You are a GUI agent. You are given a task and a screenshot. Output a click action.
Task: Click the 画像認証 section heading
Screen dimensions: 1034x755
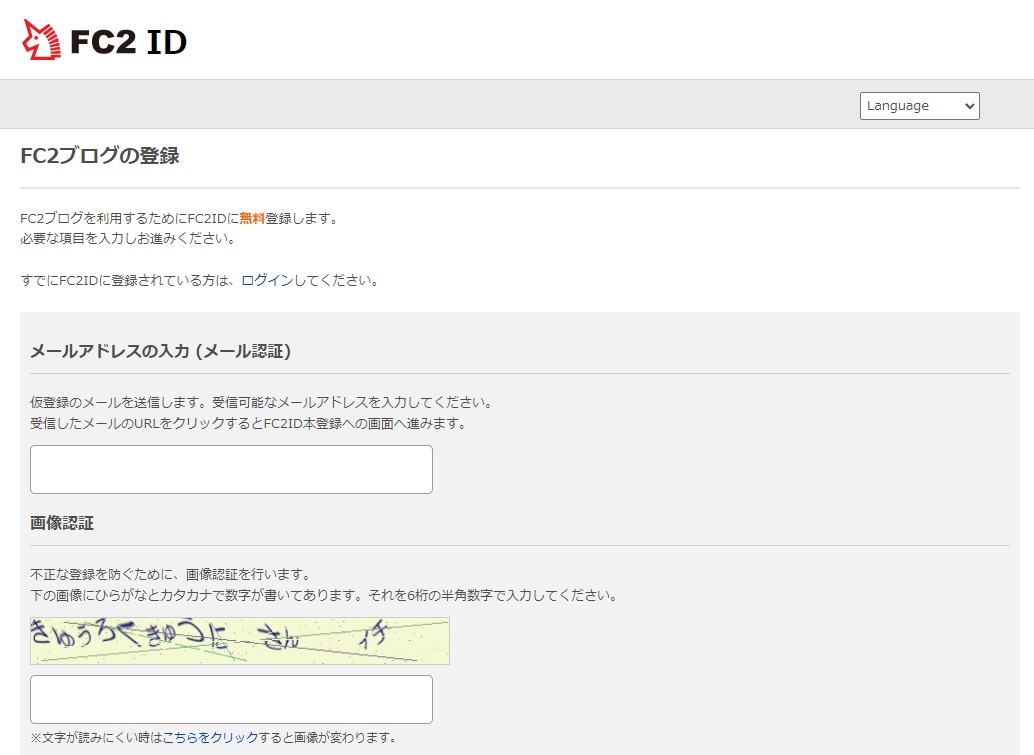pos(62,523)
